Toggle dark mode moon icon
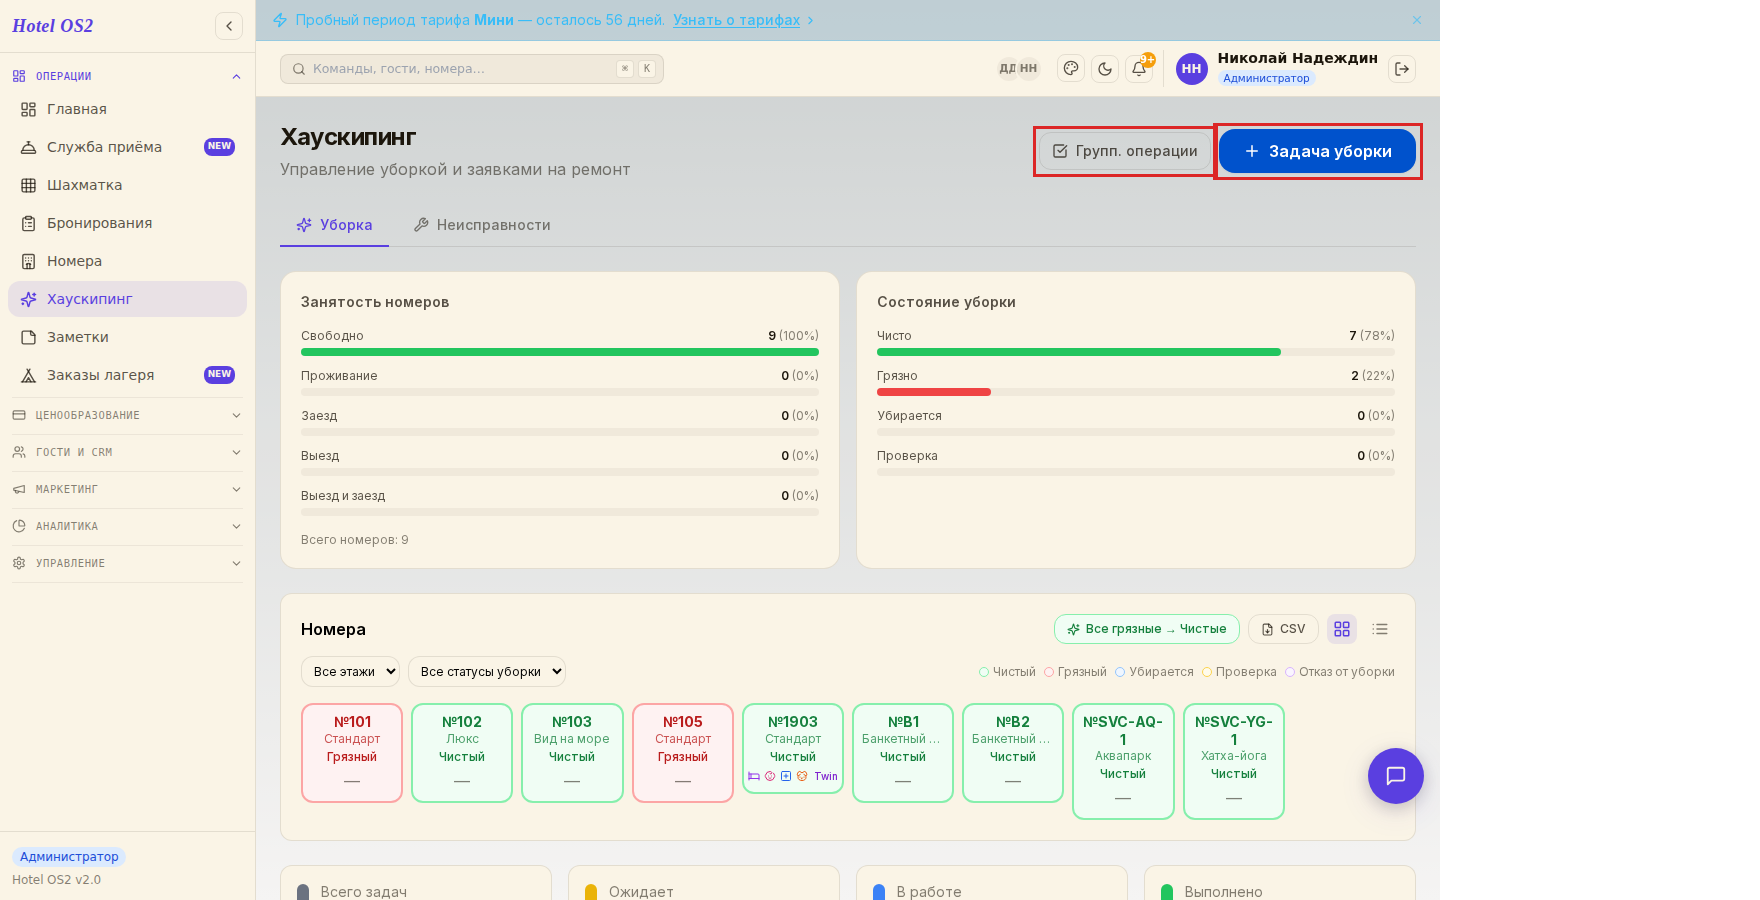1760x900 pixels. click(x=1105, y=69)
